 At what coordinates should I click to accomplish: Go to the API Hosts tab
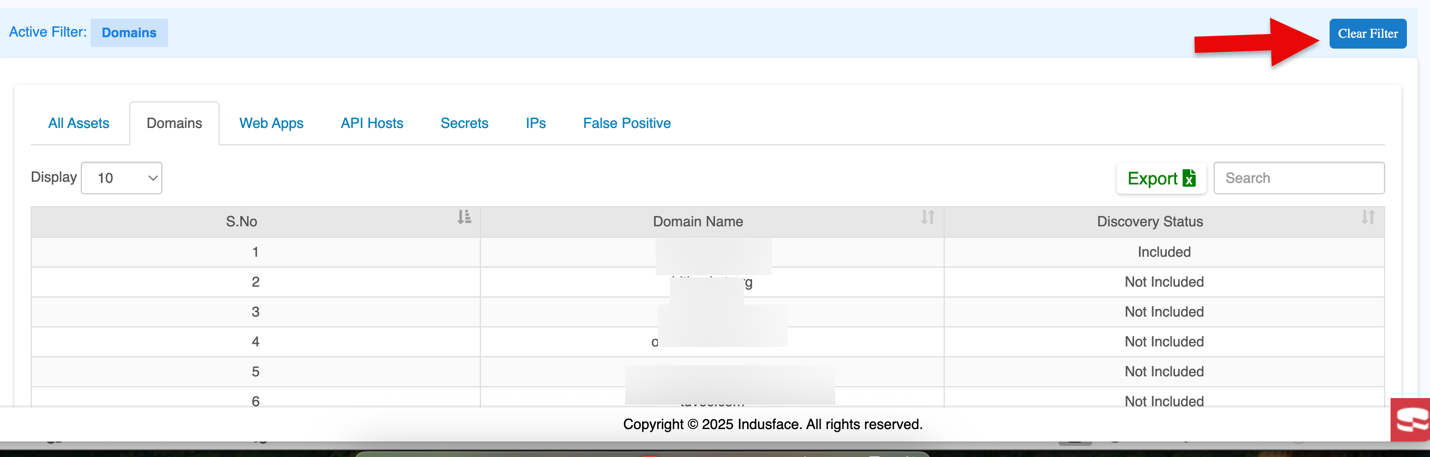click(x=372, y=123)
